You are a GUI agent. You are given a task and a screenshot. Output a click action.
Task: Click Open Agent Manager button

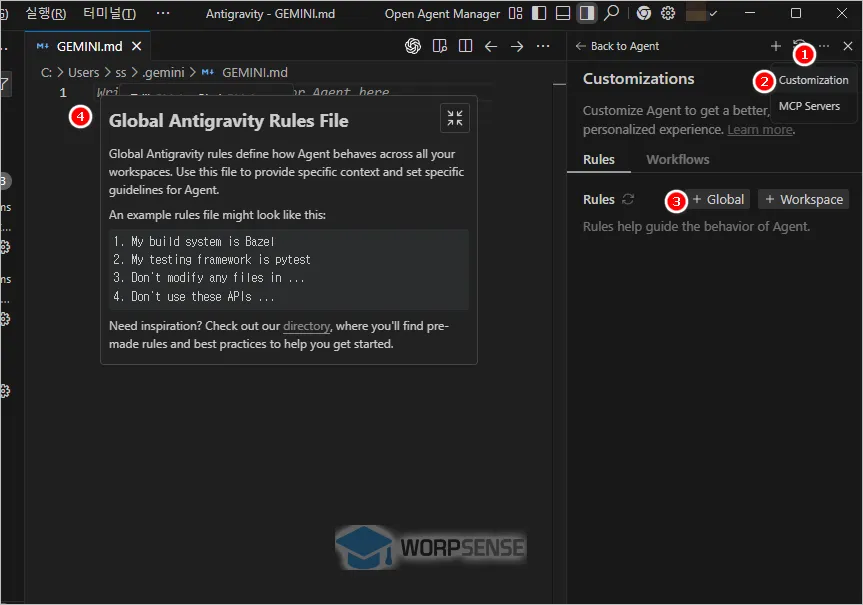click(x=442, y=14)
